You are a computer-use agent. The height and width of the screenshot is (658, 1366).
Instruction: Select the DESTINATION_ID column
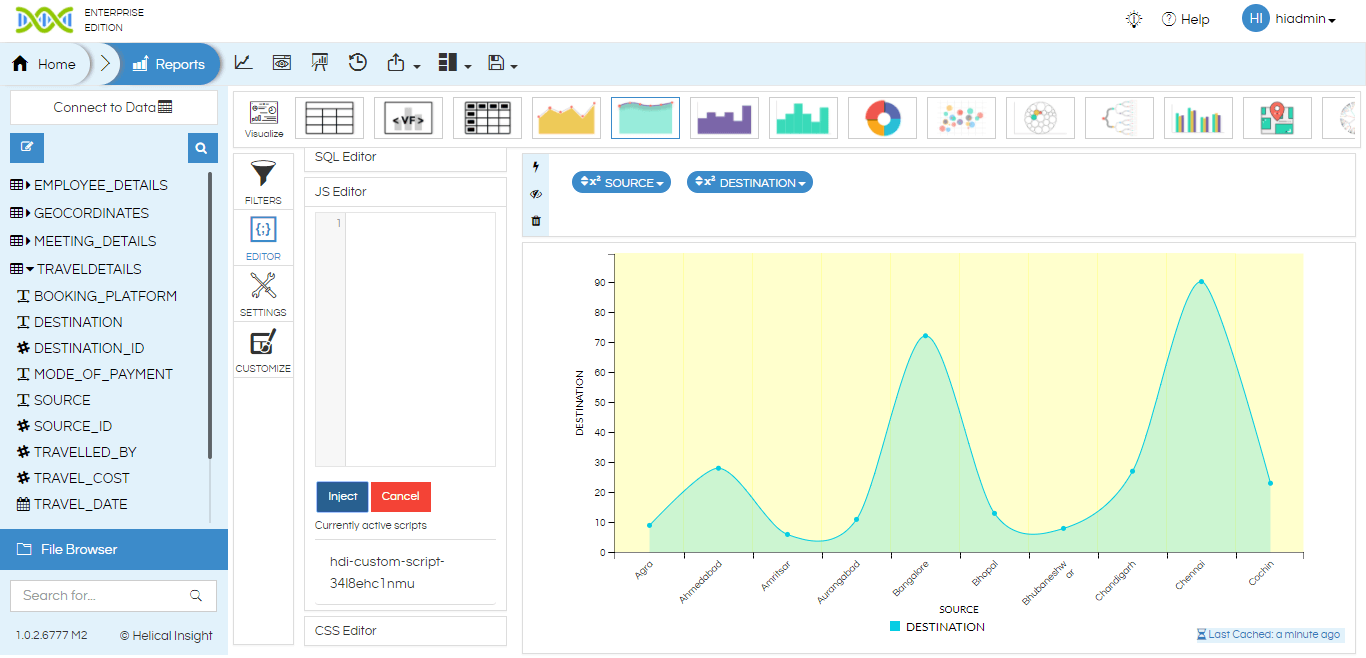[80, 348]
